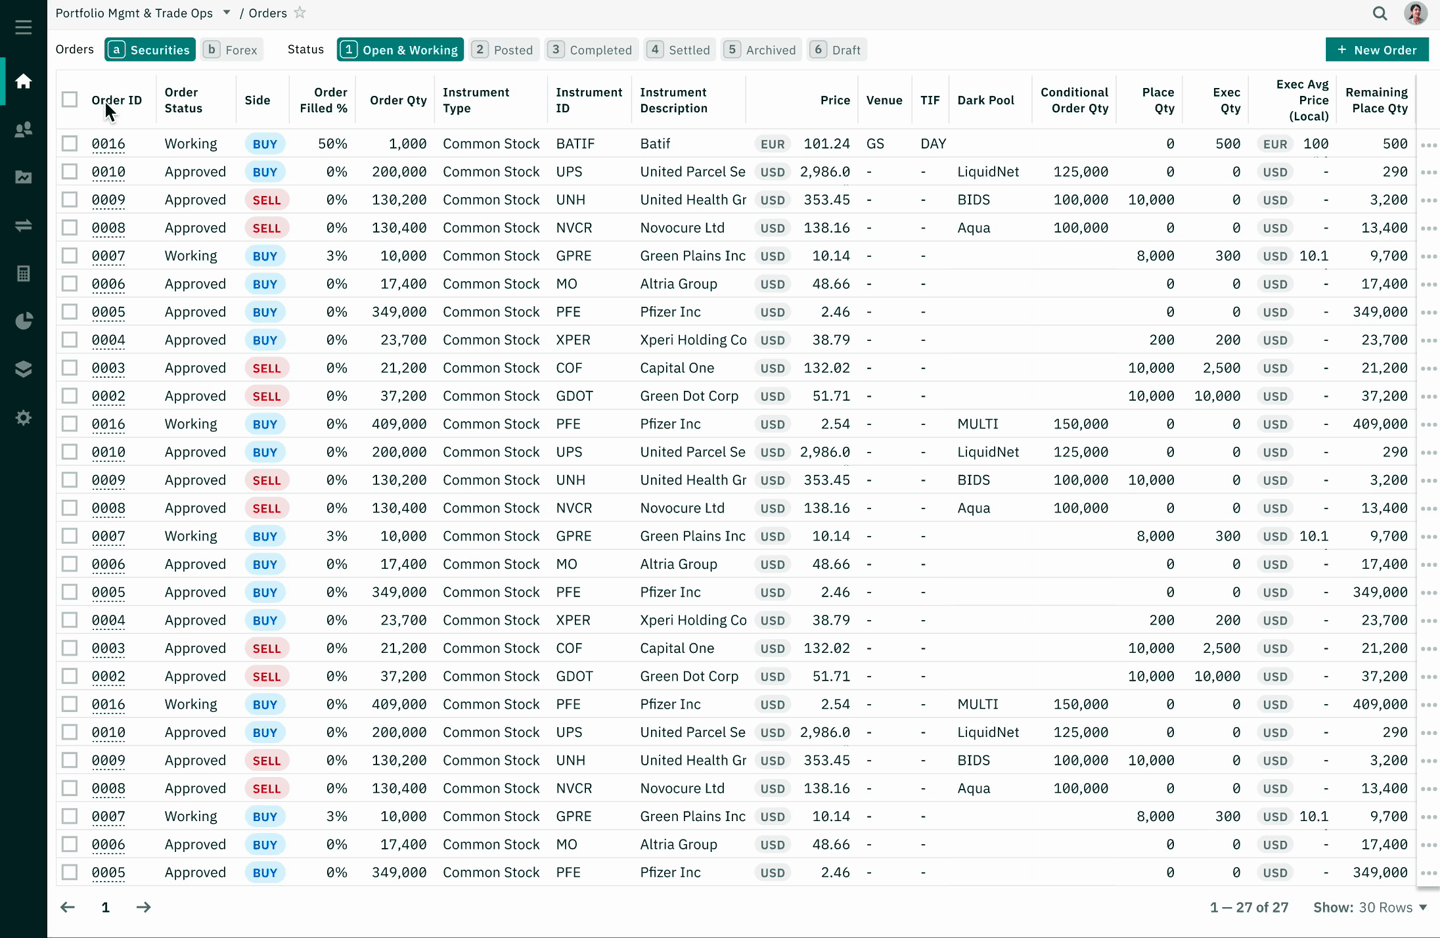Expand Portfolio Mgmt & Trade Ops dropdown

226,13
